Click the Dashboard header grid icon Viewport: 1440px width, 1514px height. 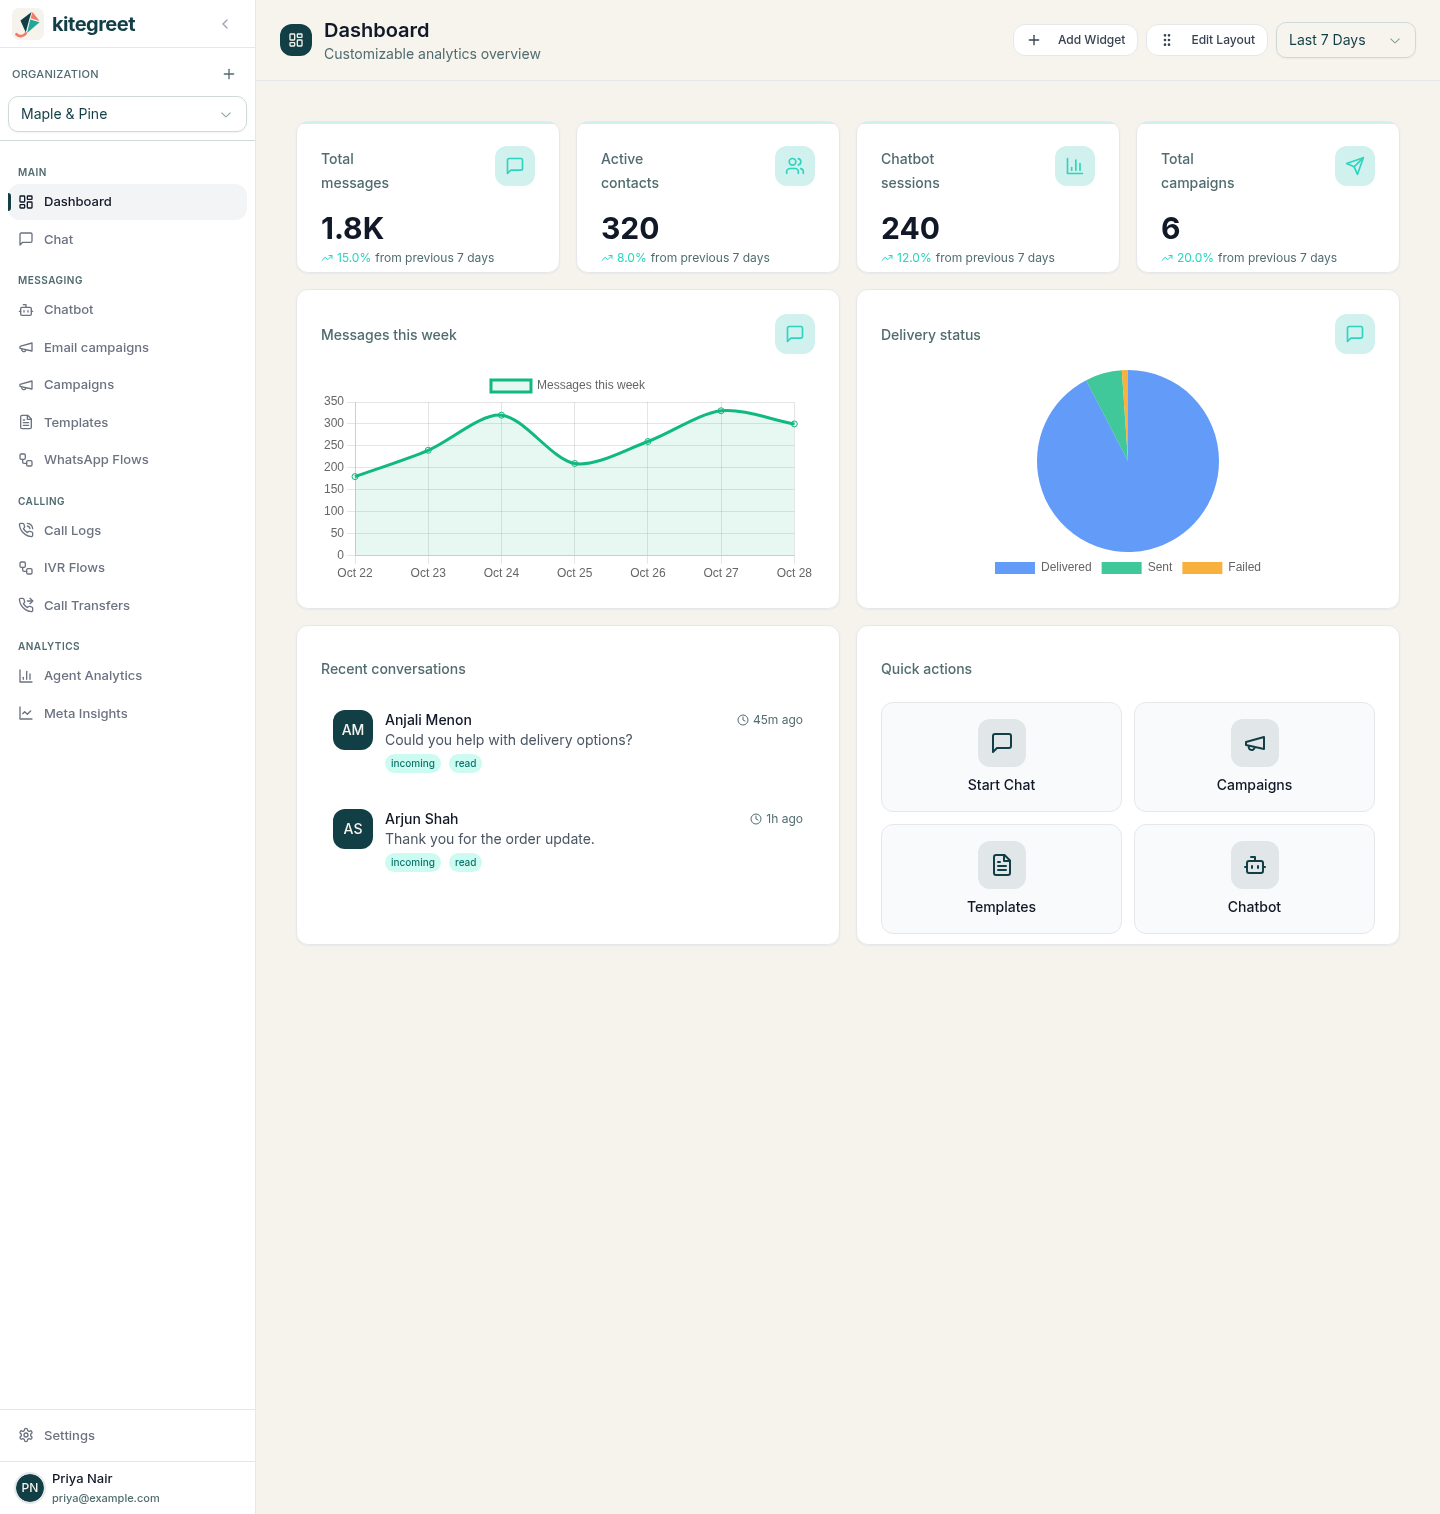(x=296, y=40)
